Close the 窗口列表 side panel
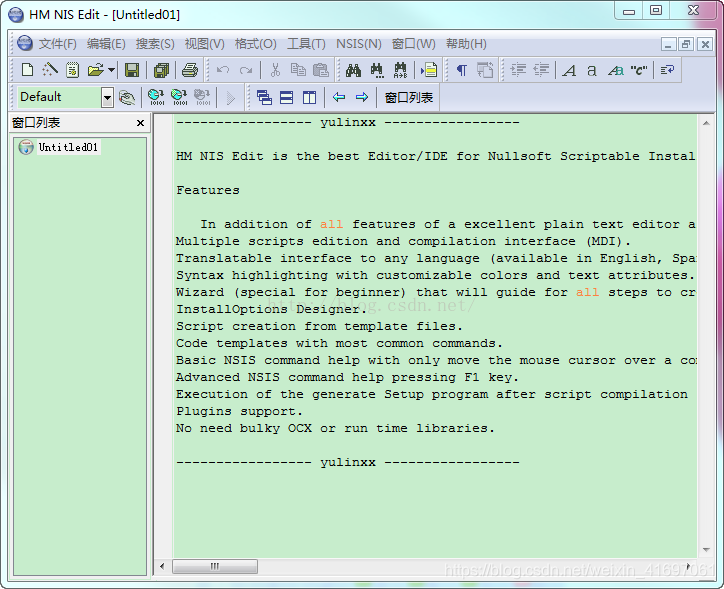This screenshot has width=724, height=589. pos(140,123)
